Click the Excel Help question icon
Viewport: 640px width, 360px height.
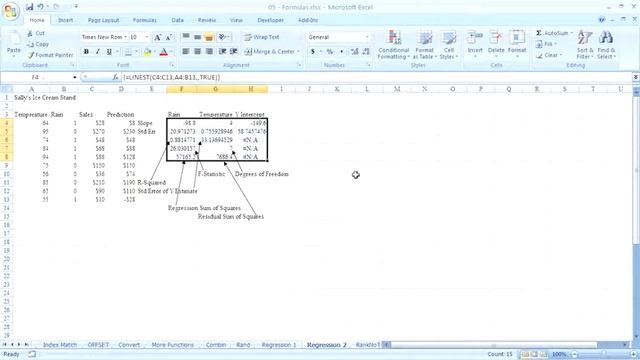click(x=602, y=20)
